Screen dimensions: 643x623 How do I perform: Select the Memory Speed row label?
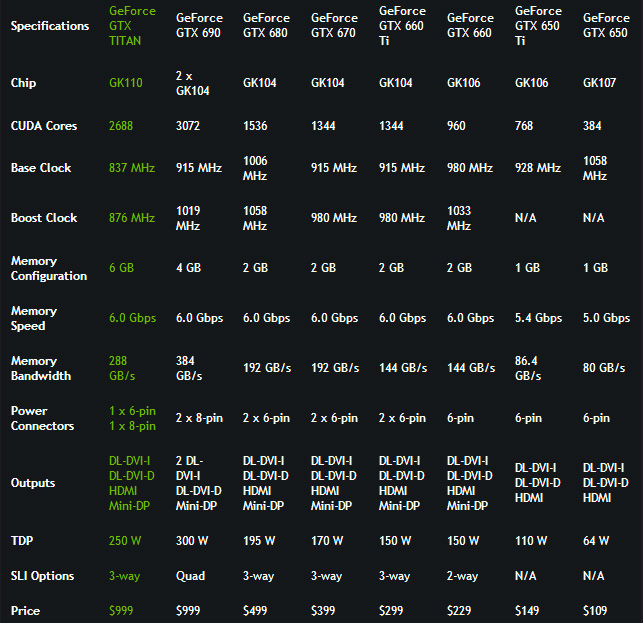[x=34, y=319]
